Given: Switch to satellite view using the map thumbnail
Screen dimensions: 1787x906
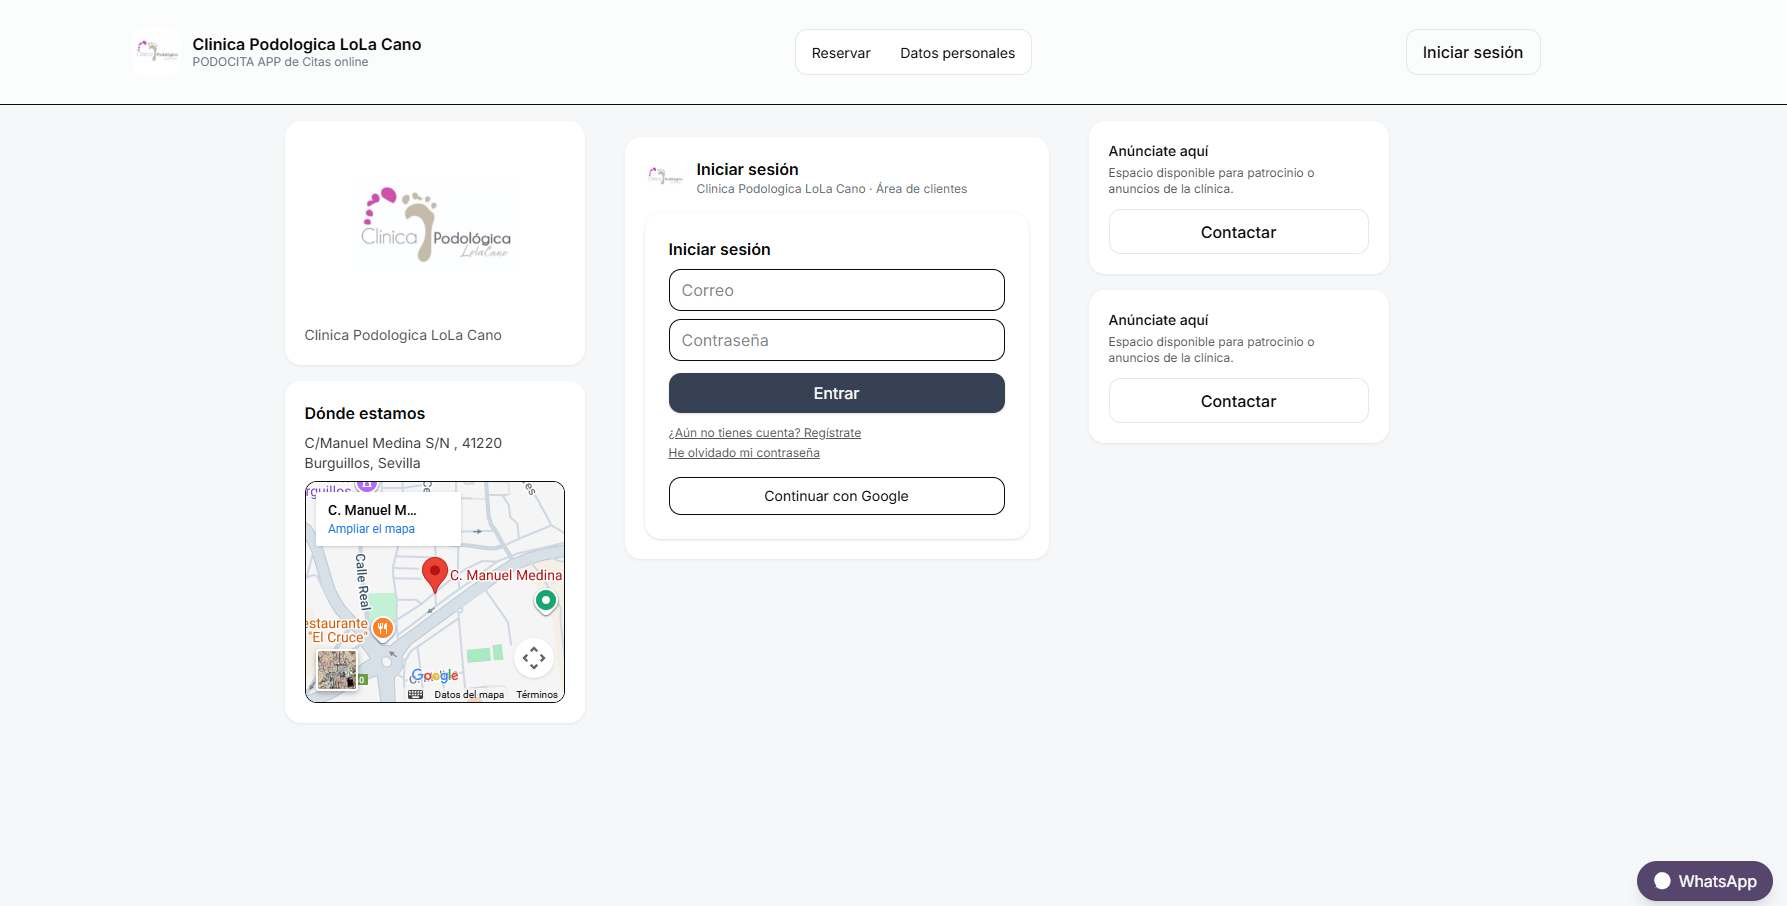Looking at the screenshot, I should tap(336, 670).
